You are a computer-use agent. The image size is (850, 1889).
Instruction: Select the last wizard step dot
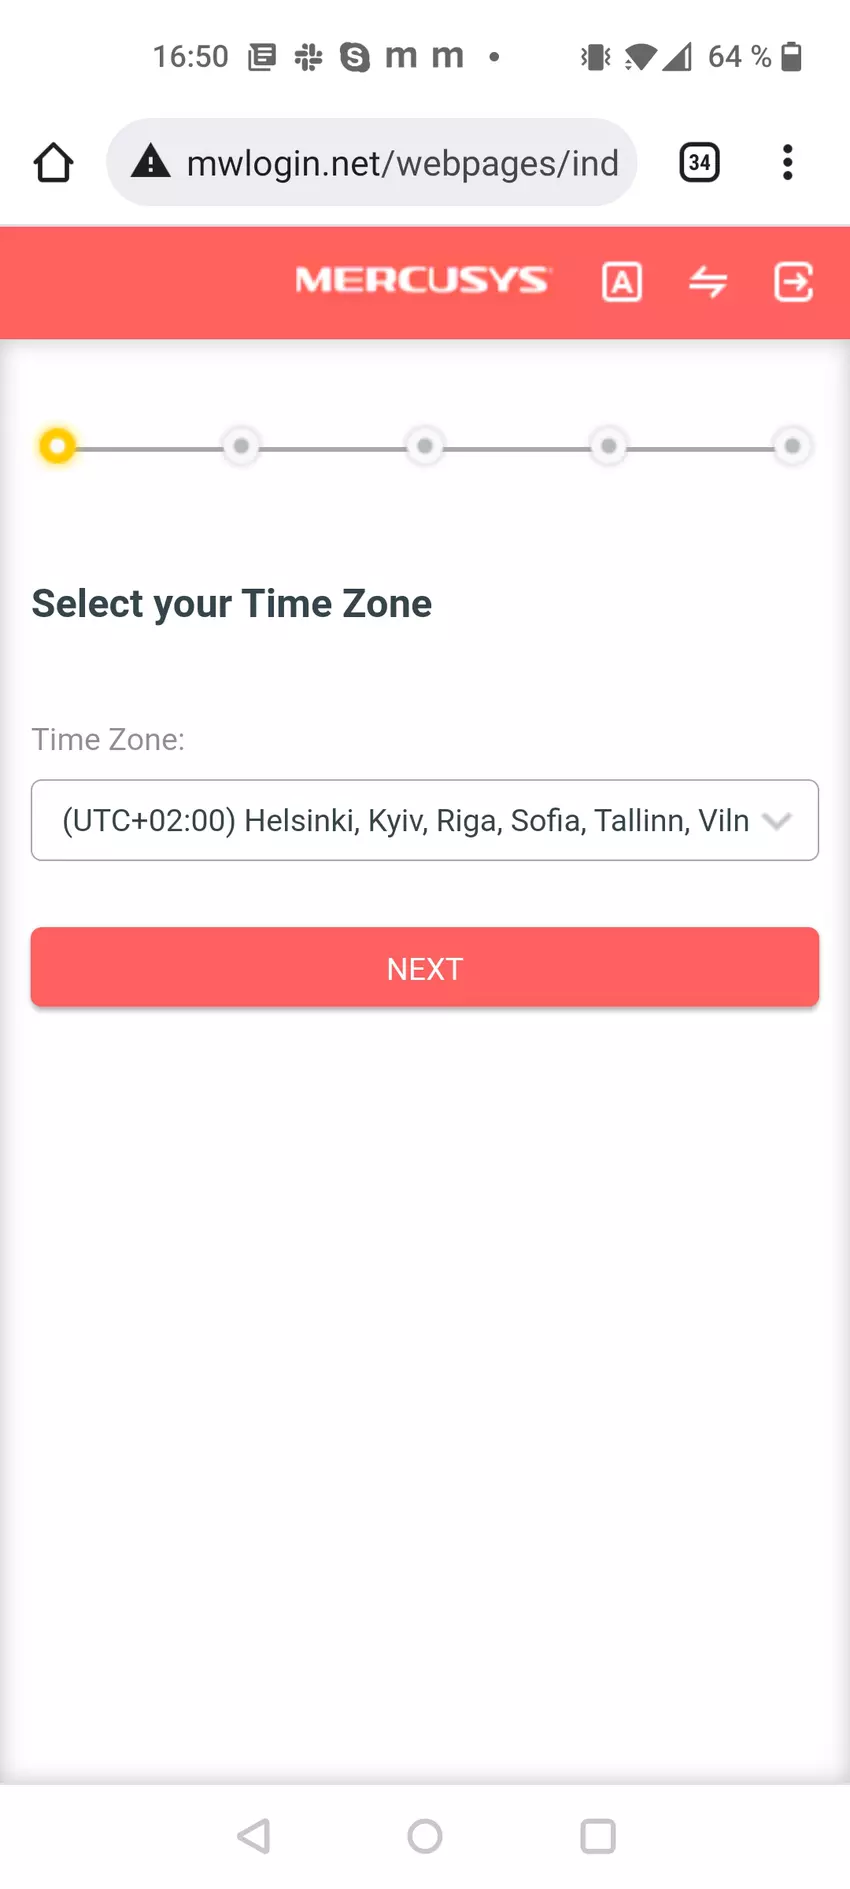coord(792,445)
